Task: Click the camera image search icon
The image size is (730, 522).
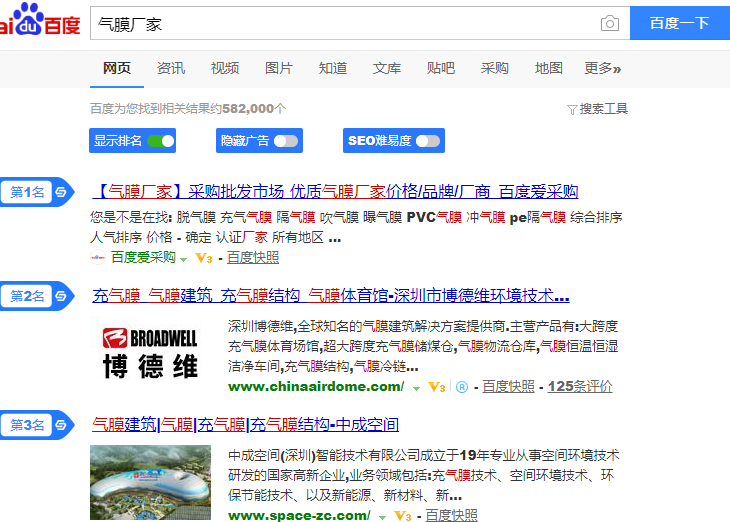Action: tap(609, 23)
